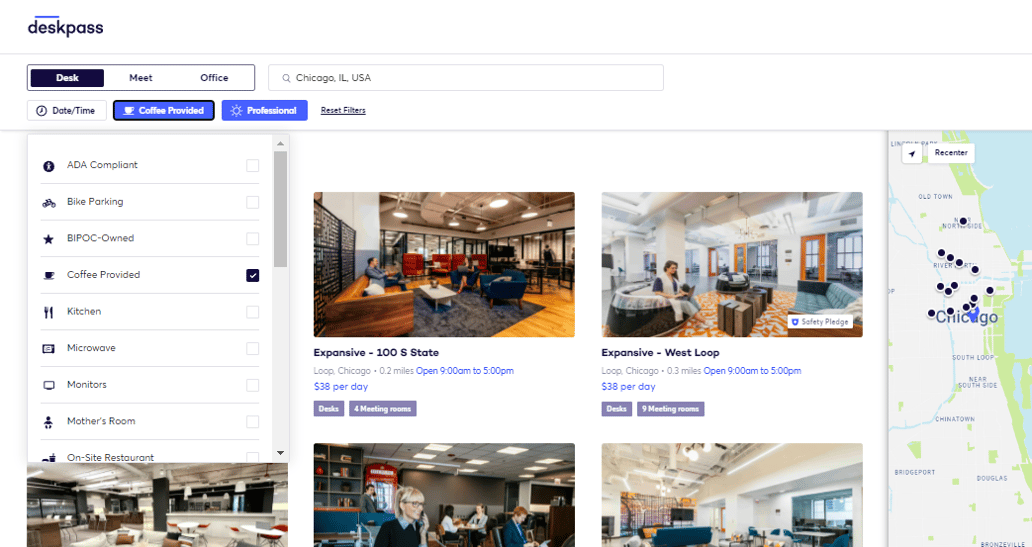Screen dimensions: 1032x547
Task: Switch to the Office tab
Action: [215, 78]
